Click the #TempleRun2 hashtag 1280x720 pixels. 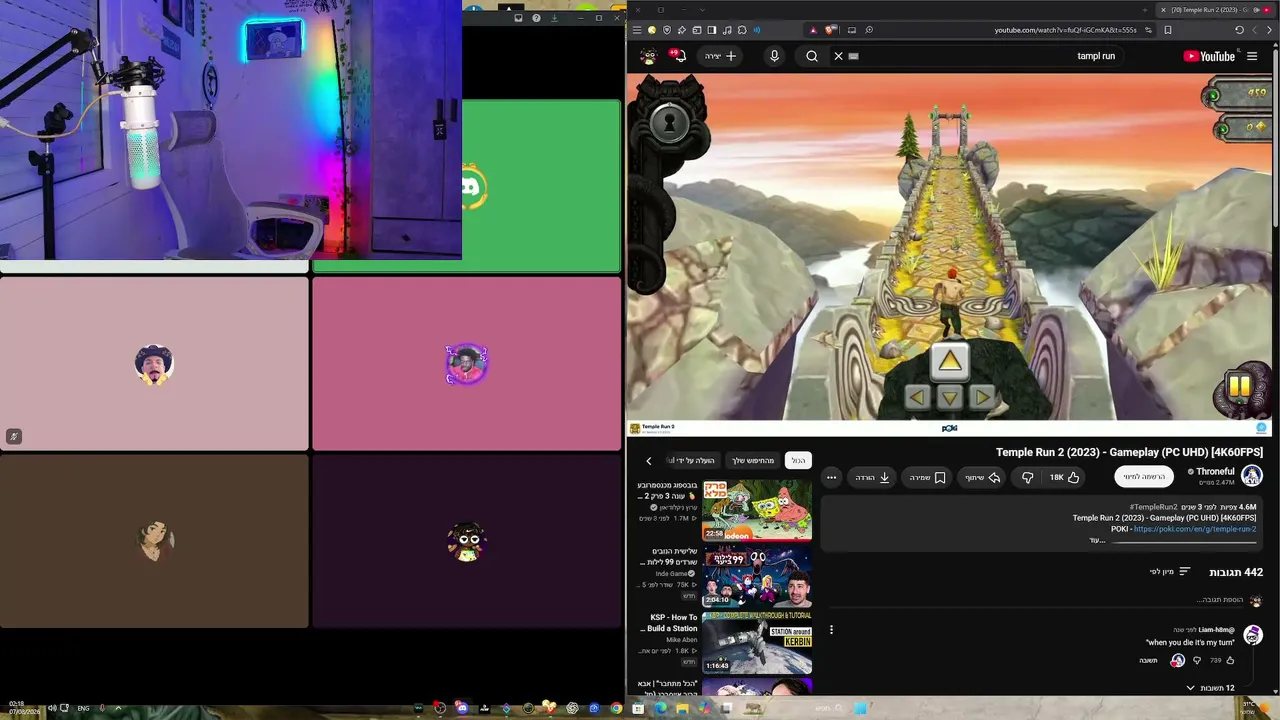tap(1153, 507)
